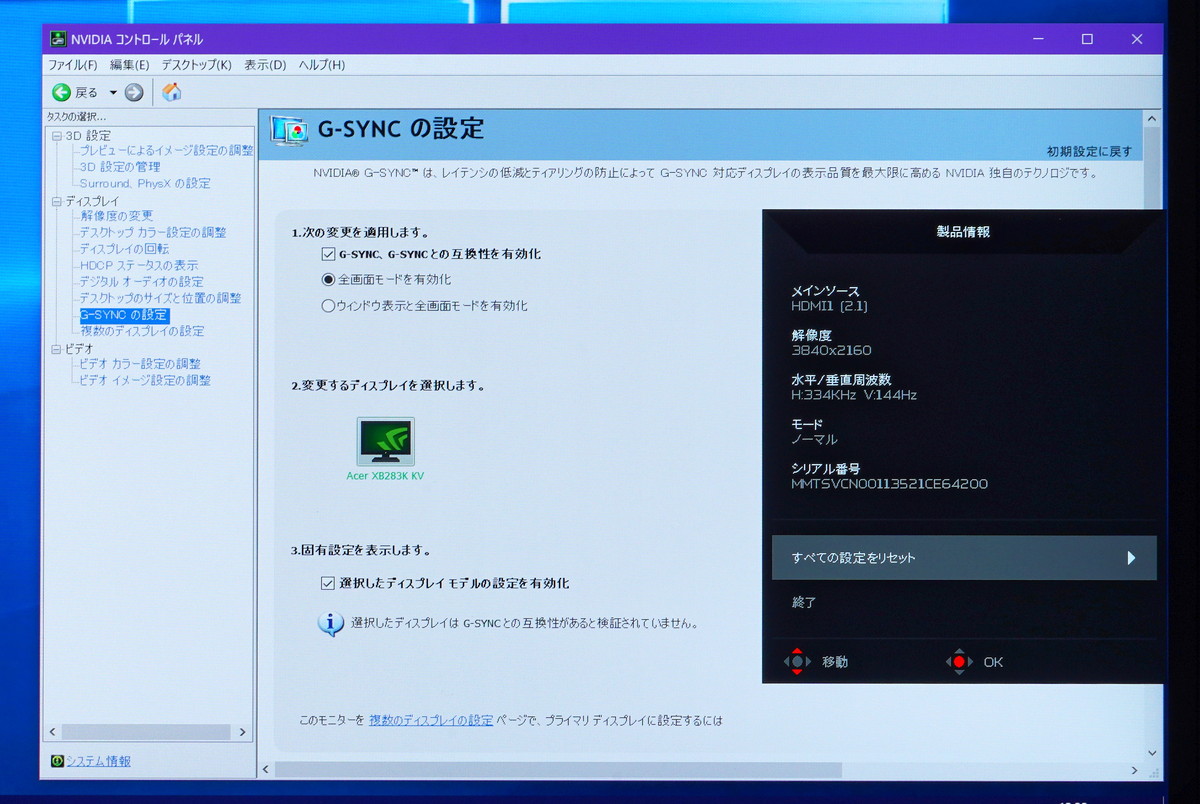Select windowed and full screen mode radio button
The height and width of the screenshot is (804, 1200).
pos(328,306)
